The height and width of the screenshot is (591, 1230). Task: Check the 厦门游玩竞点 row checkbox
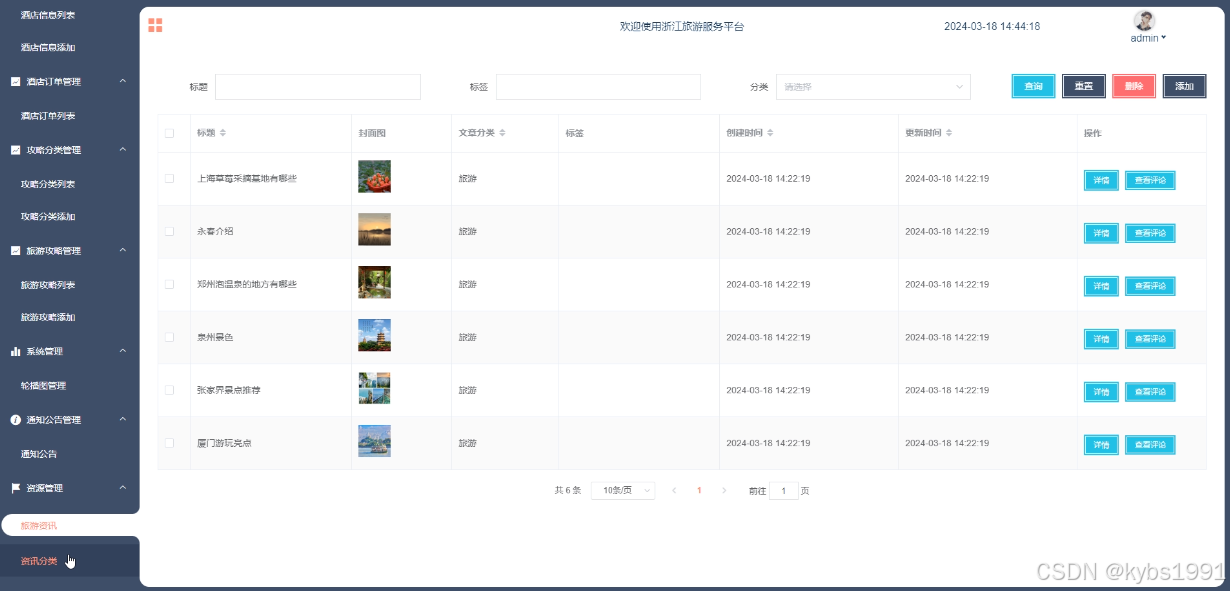click(169, 442)
